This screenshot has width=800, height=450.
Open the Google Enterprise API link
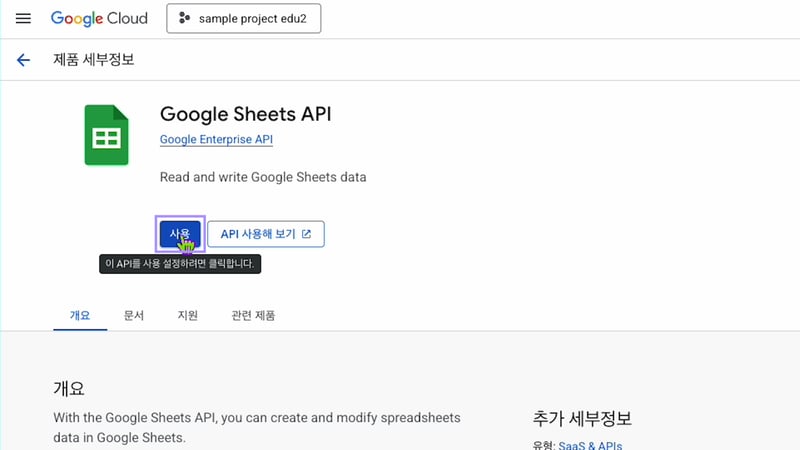tap(216, 139)
